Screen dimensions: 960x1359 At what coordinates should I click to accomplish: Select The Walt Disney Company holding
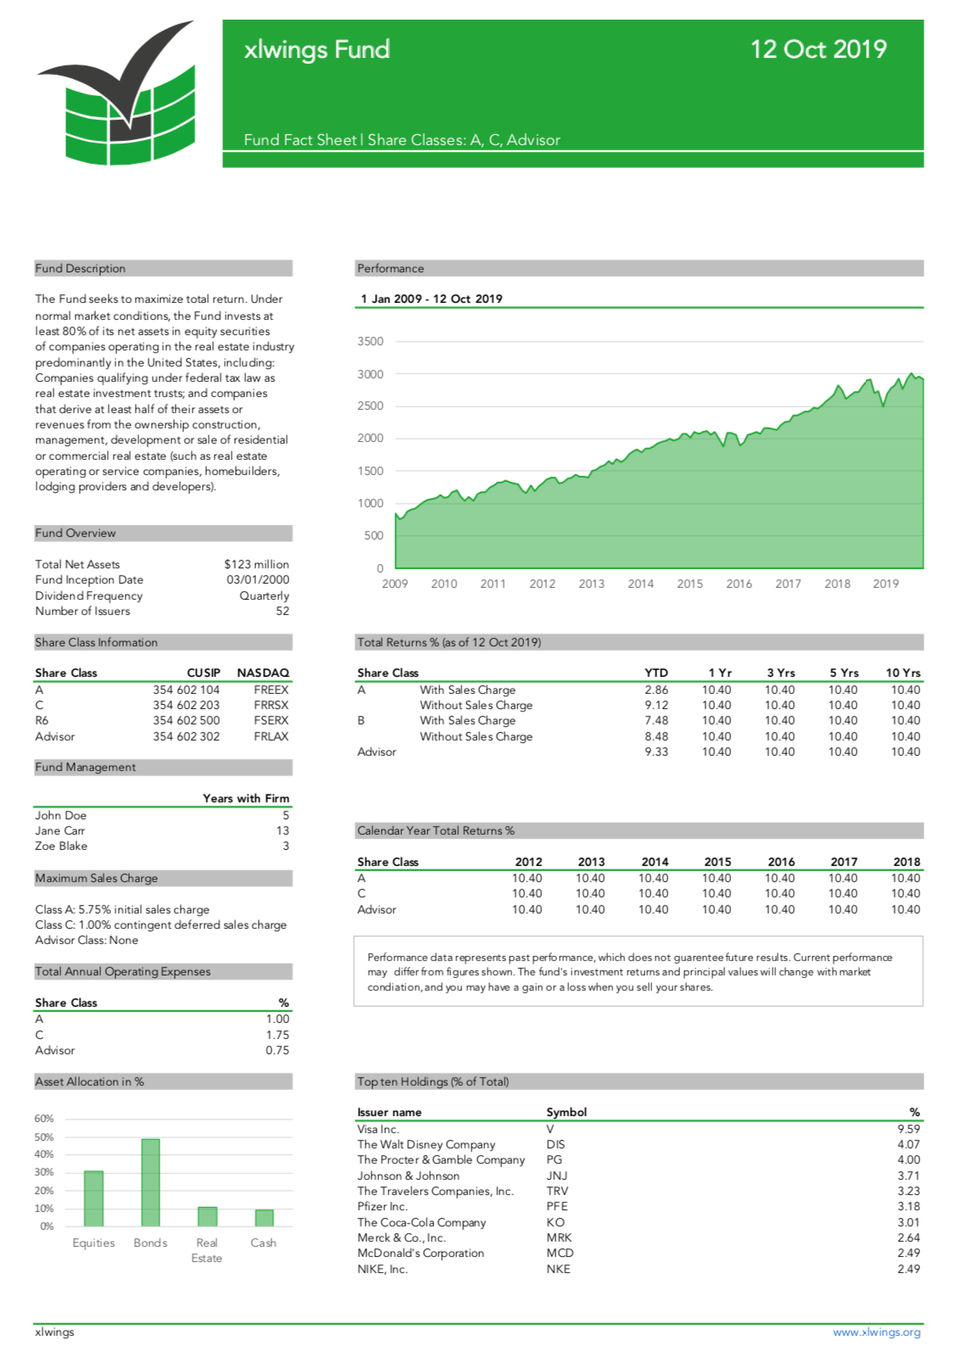coord(426,1144)
